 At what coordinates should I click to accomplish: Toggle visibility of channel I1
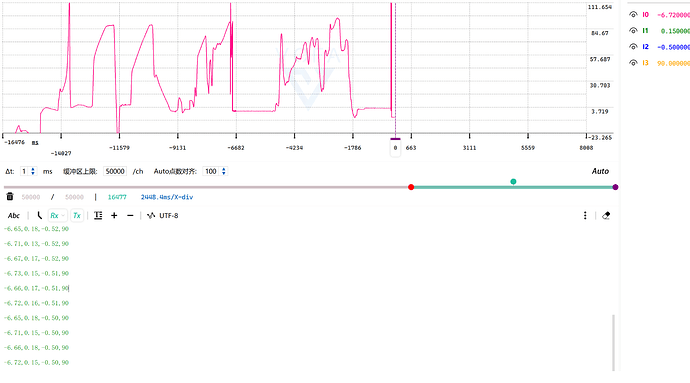pyautogui.click(x=633, y=30)
